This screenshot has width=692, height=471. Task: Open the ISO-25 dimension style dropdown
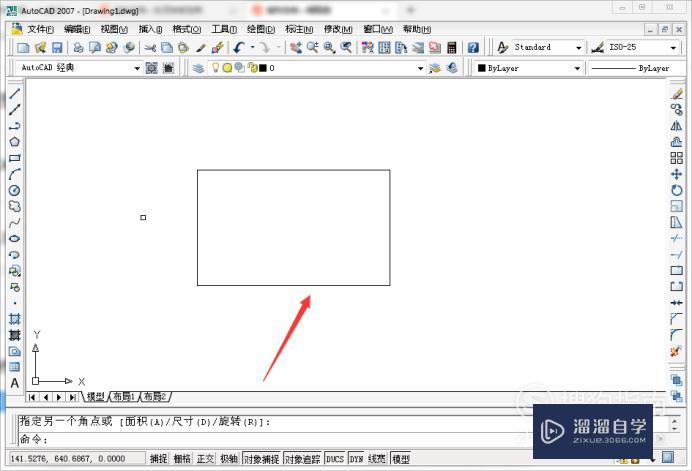coord(673,47)
